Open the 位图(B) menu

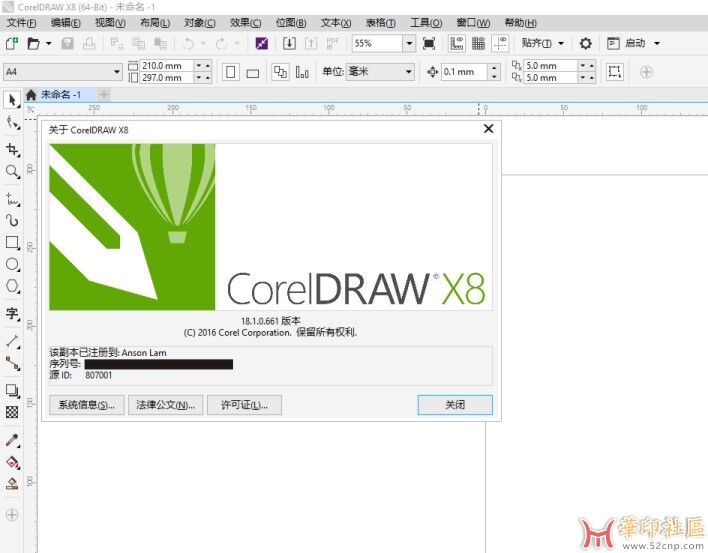[290, 23]
